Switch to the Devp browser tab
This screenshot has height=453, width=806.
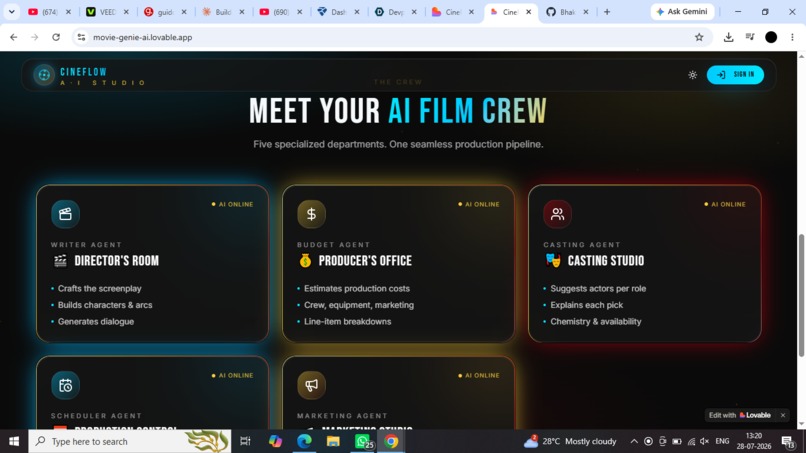pyautogui.click(x=395, y=12)
